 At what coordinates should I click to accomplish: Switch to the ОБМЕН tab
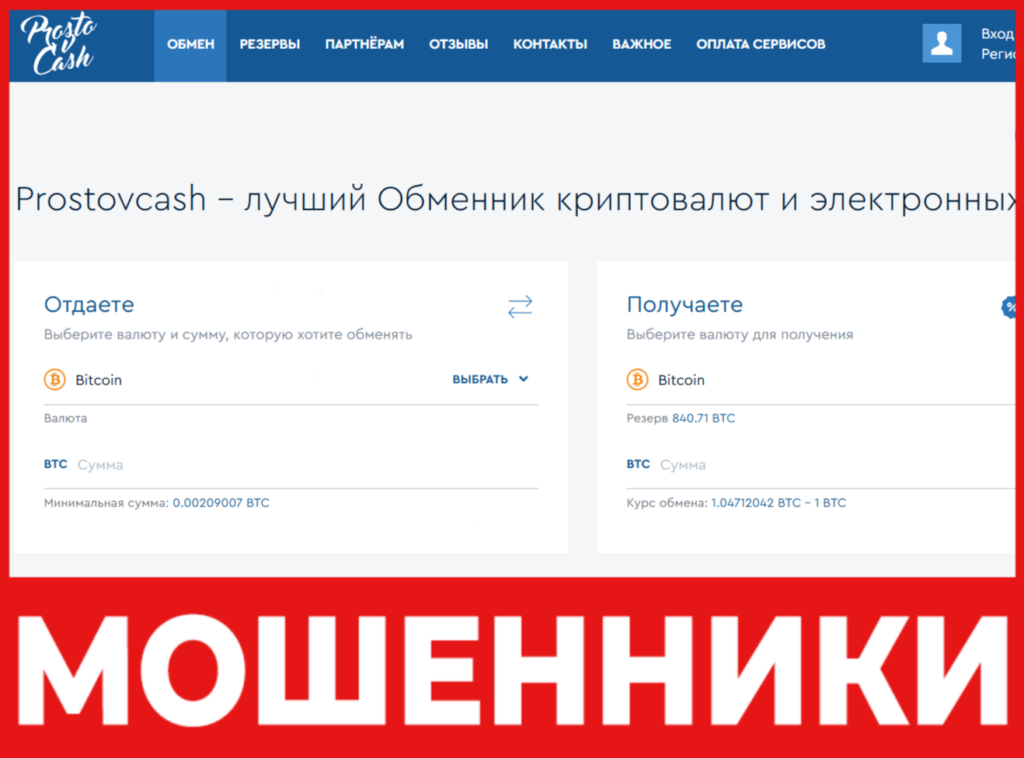click(189, 44)
